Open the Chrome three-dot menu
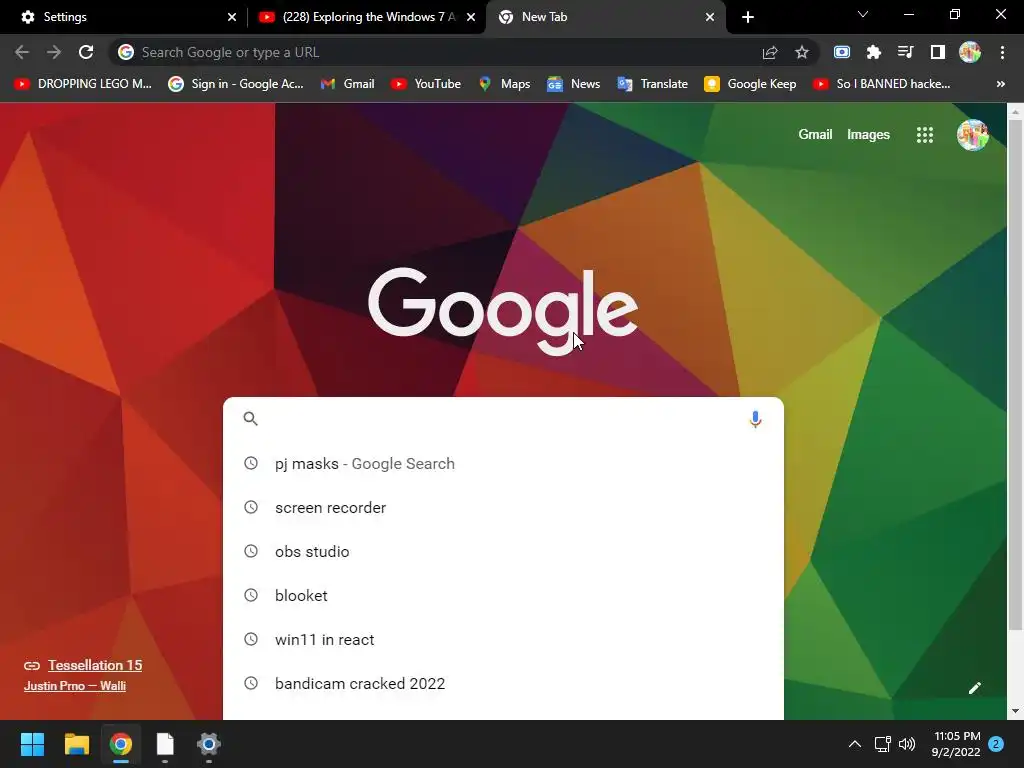Image resolution: width=1024 pixels, height=768 pixels. tap(1002, 52)
